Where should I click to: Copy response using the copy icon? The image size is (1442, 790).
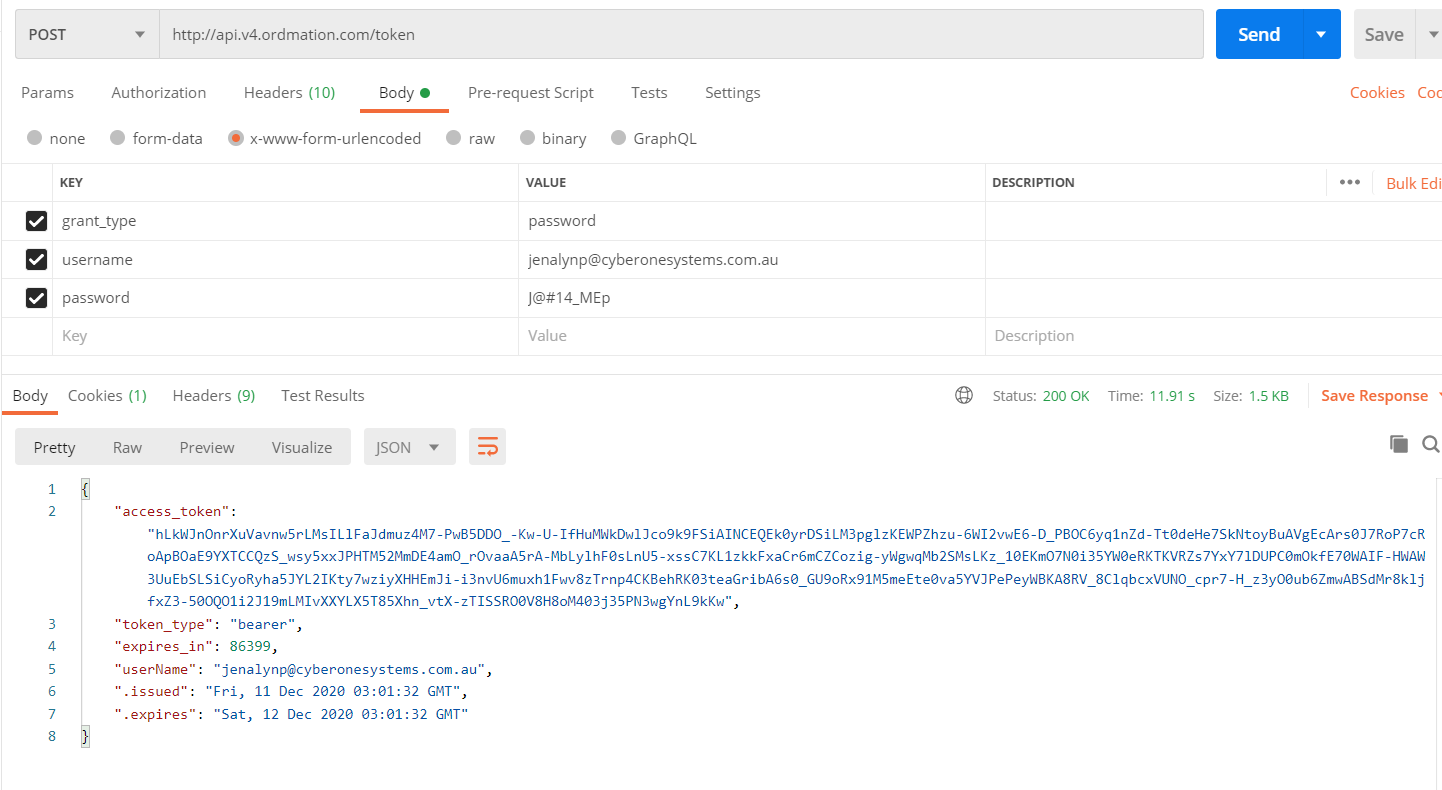click(x=1398, y=444)
